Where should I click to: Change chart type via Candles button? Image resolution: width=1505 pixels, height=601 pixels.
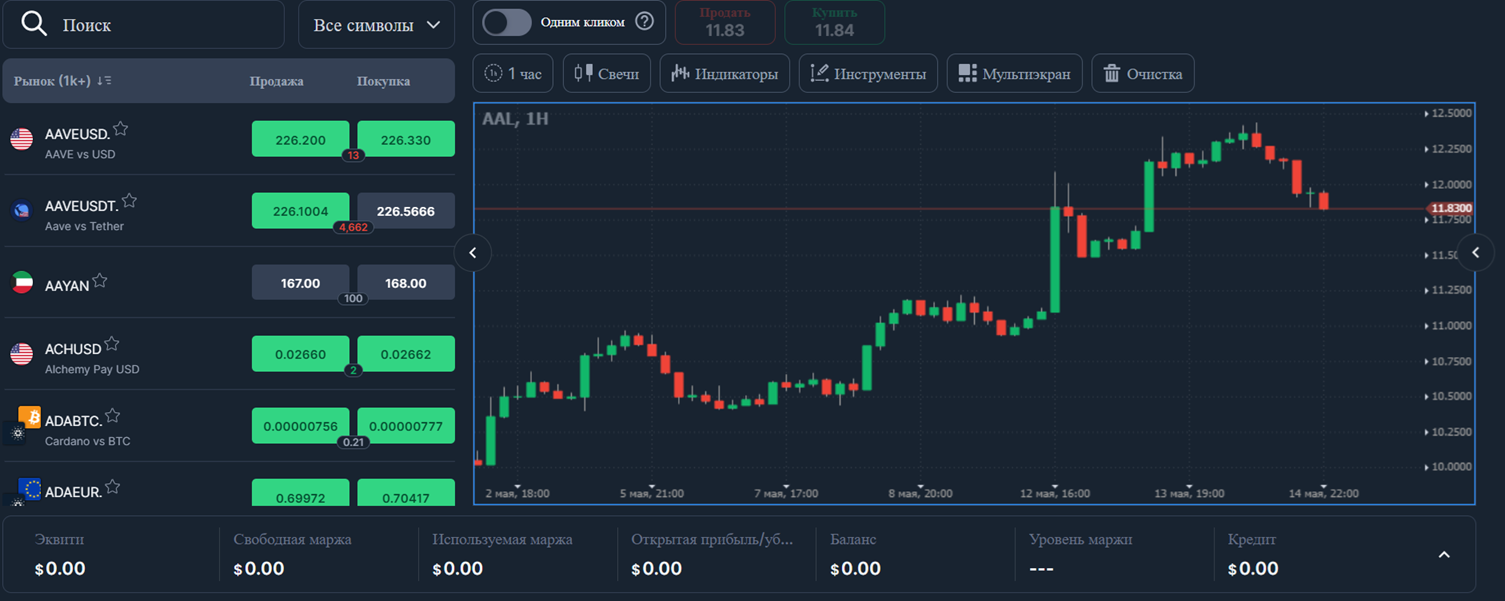pos(607,73)
